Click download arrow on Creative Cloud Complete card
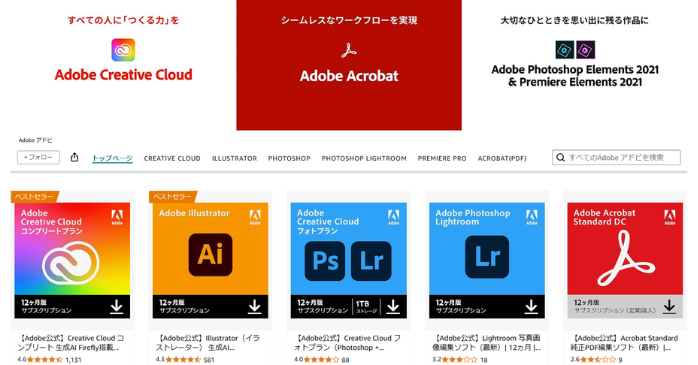The image size is (698, 365). pos(116,306)
